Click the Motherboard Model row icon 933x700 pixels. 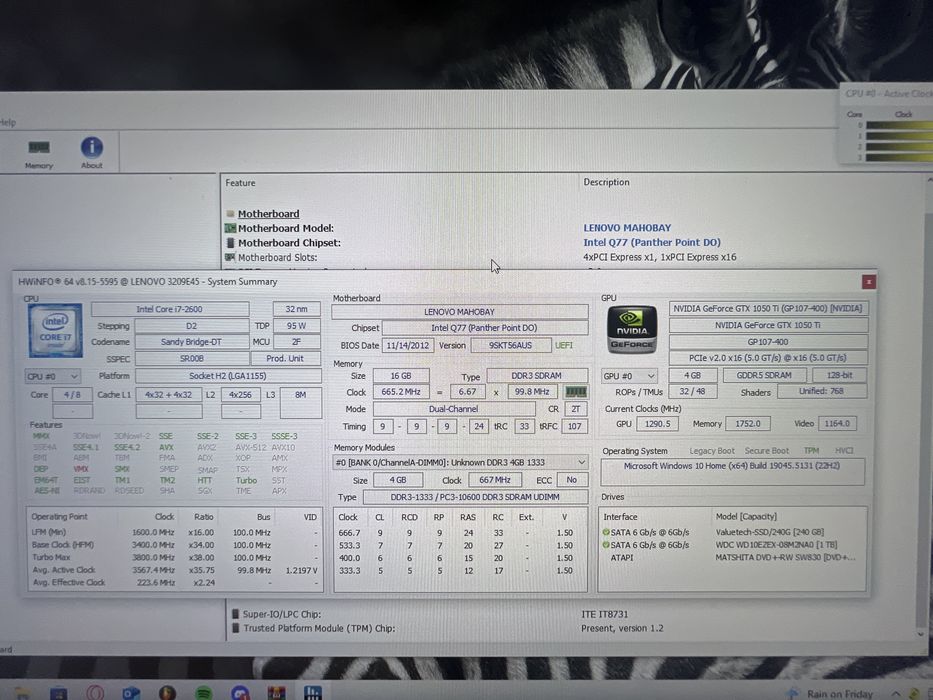click(230, 228)
